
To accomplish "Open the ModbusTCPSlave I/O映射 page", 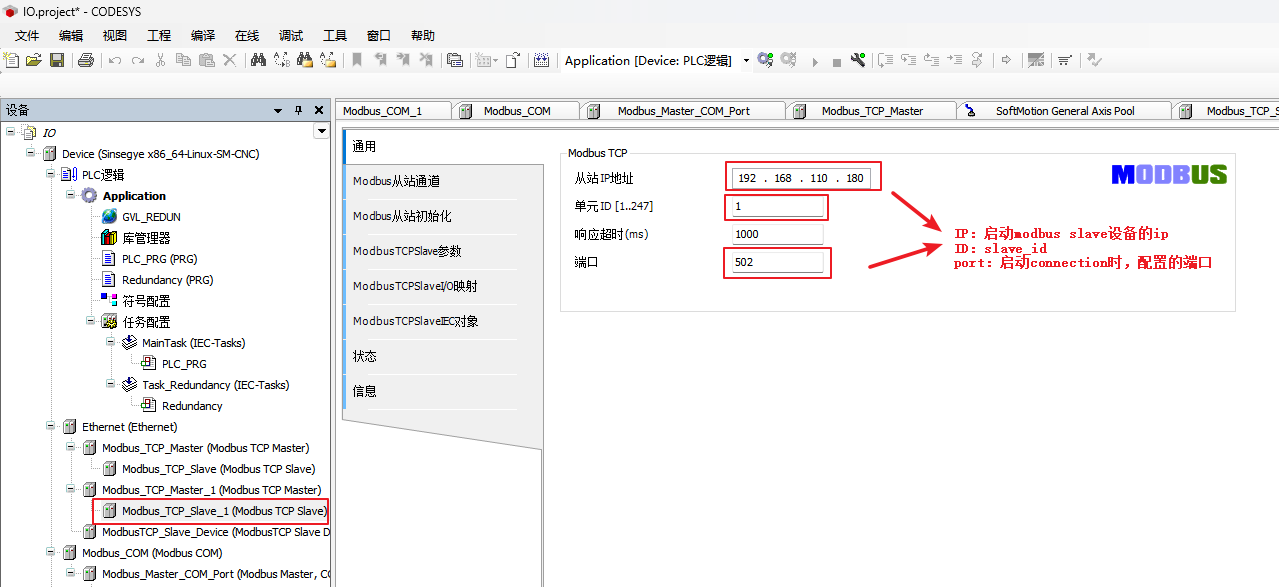I will pyautogui.click(x=415, y=286).
